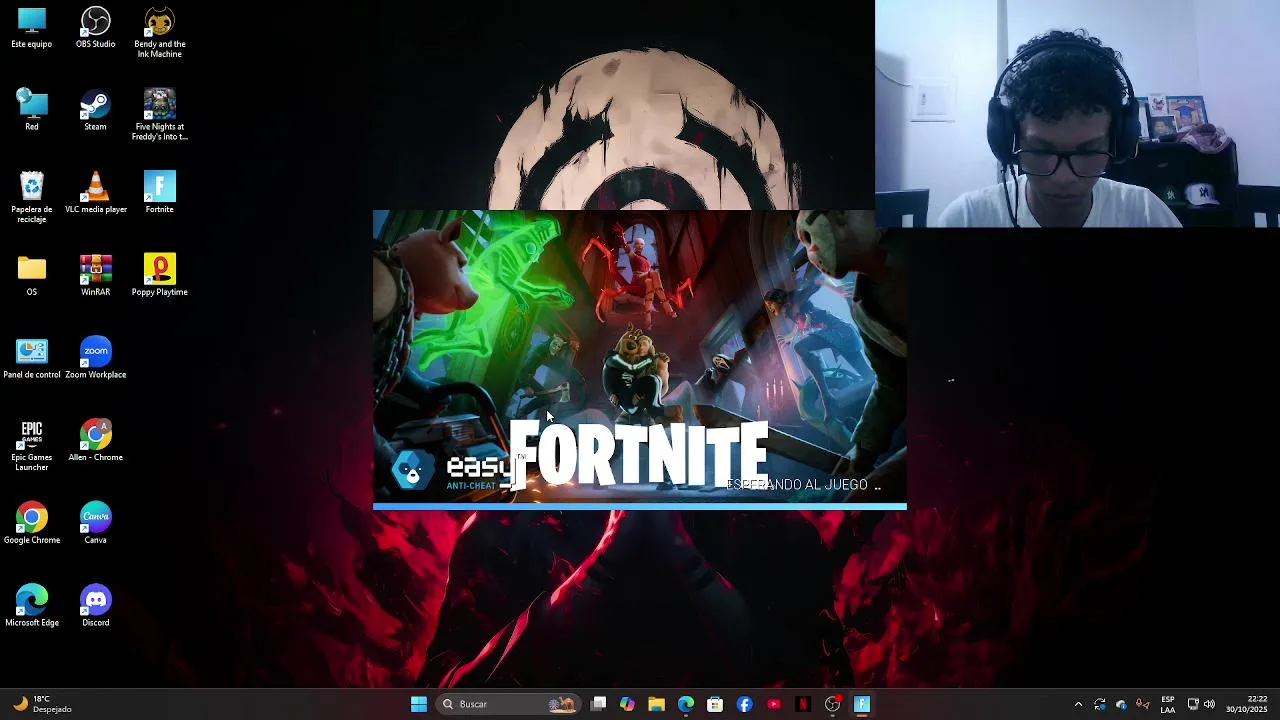Open Task View in the taskbar

click(x=598, y=704)
